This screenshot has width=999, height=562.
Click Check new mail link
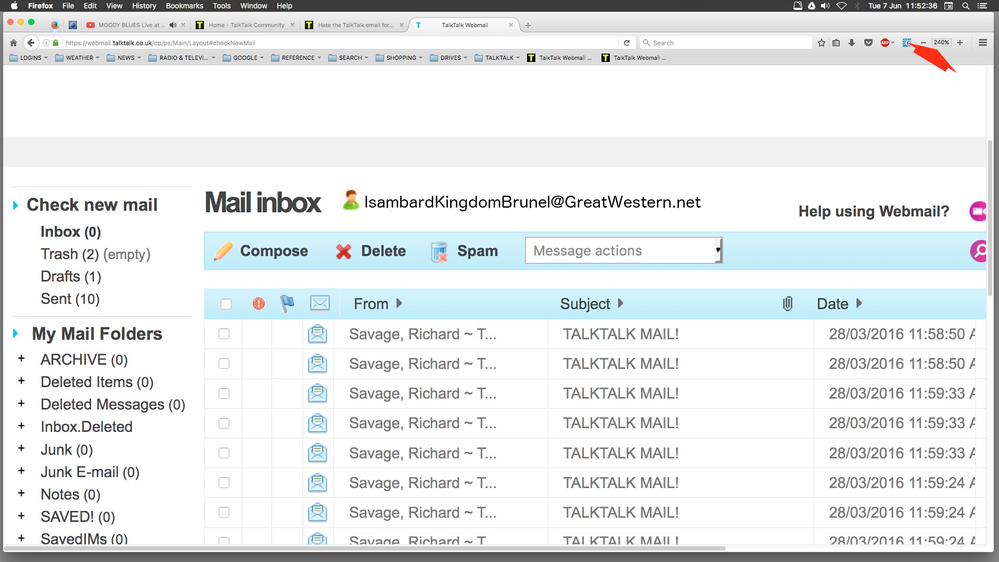(x=92, y=205)
